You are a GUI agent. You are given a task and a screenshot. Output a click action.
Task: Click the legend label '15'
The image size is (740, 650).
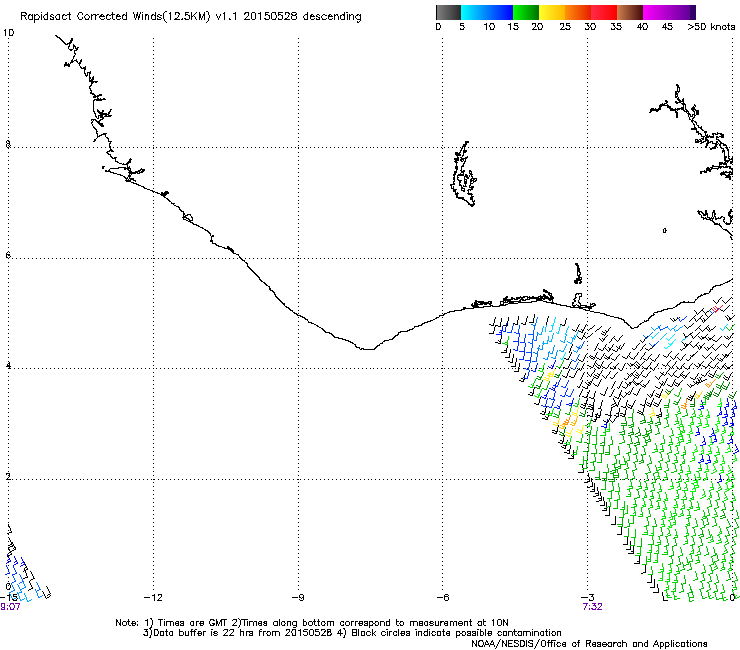coord(513,27)
